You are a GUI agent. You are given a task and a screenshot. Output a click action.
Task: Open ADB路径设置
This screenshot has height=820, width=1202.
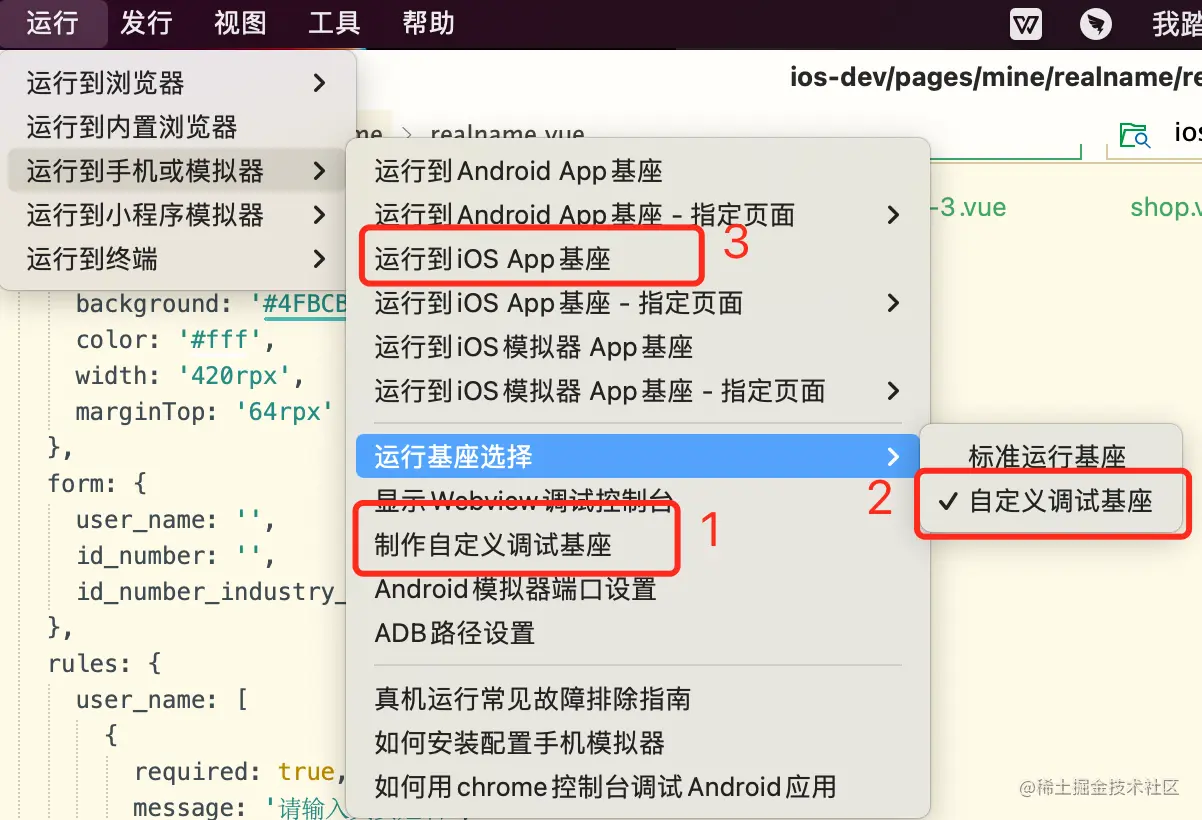pos(637,633)
